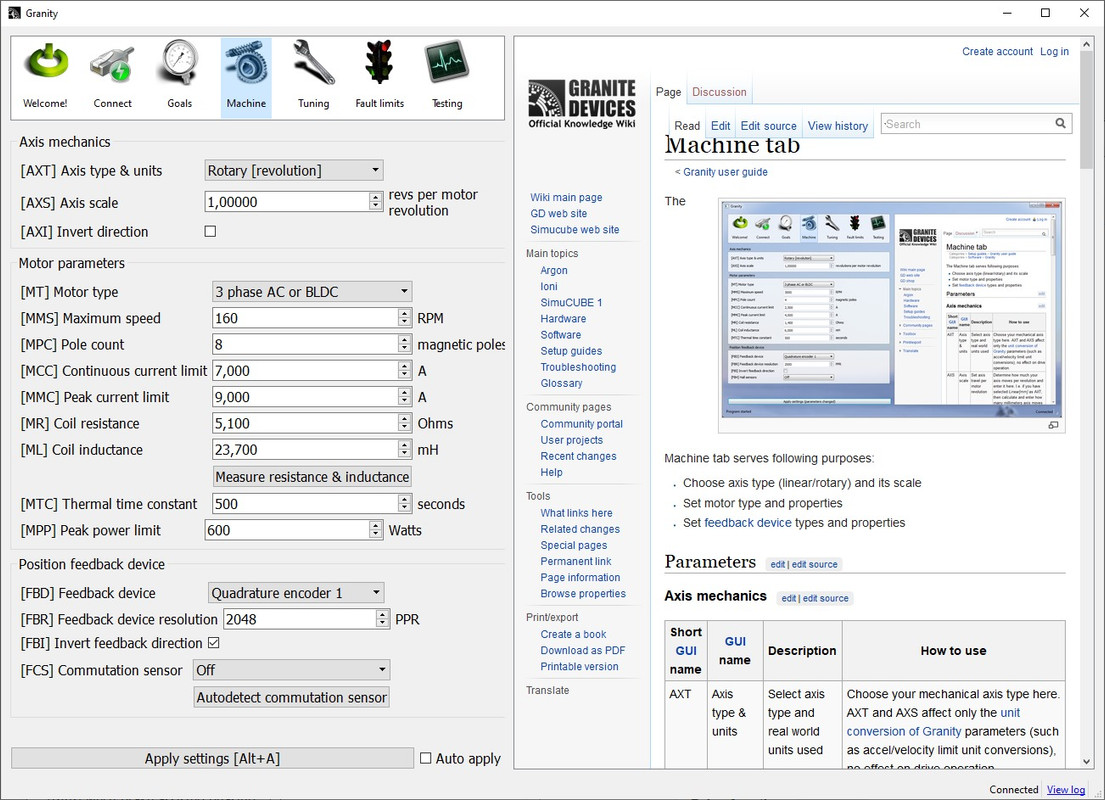This screenshot has width=1105, height=800.
Task: Click the FBR Feedback device resolution spinner
Action: pos(382,619)
